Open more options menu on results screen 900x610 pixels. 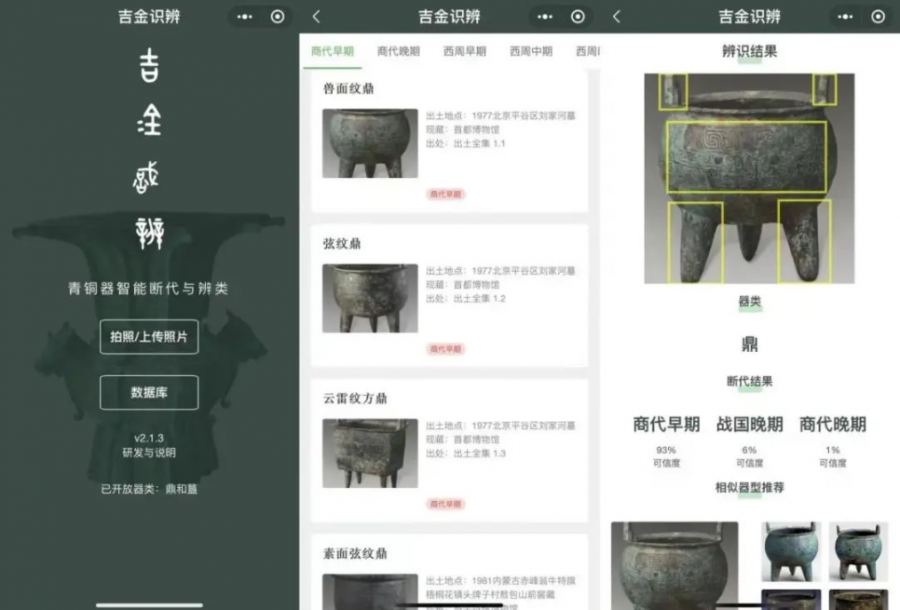845,17
